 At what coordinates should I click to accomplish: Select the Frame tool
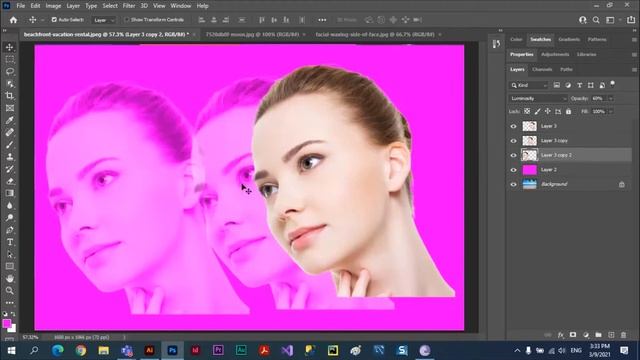(9, 108)
